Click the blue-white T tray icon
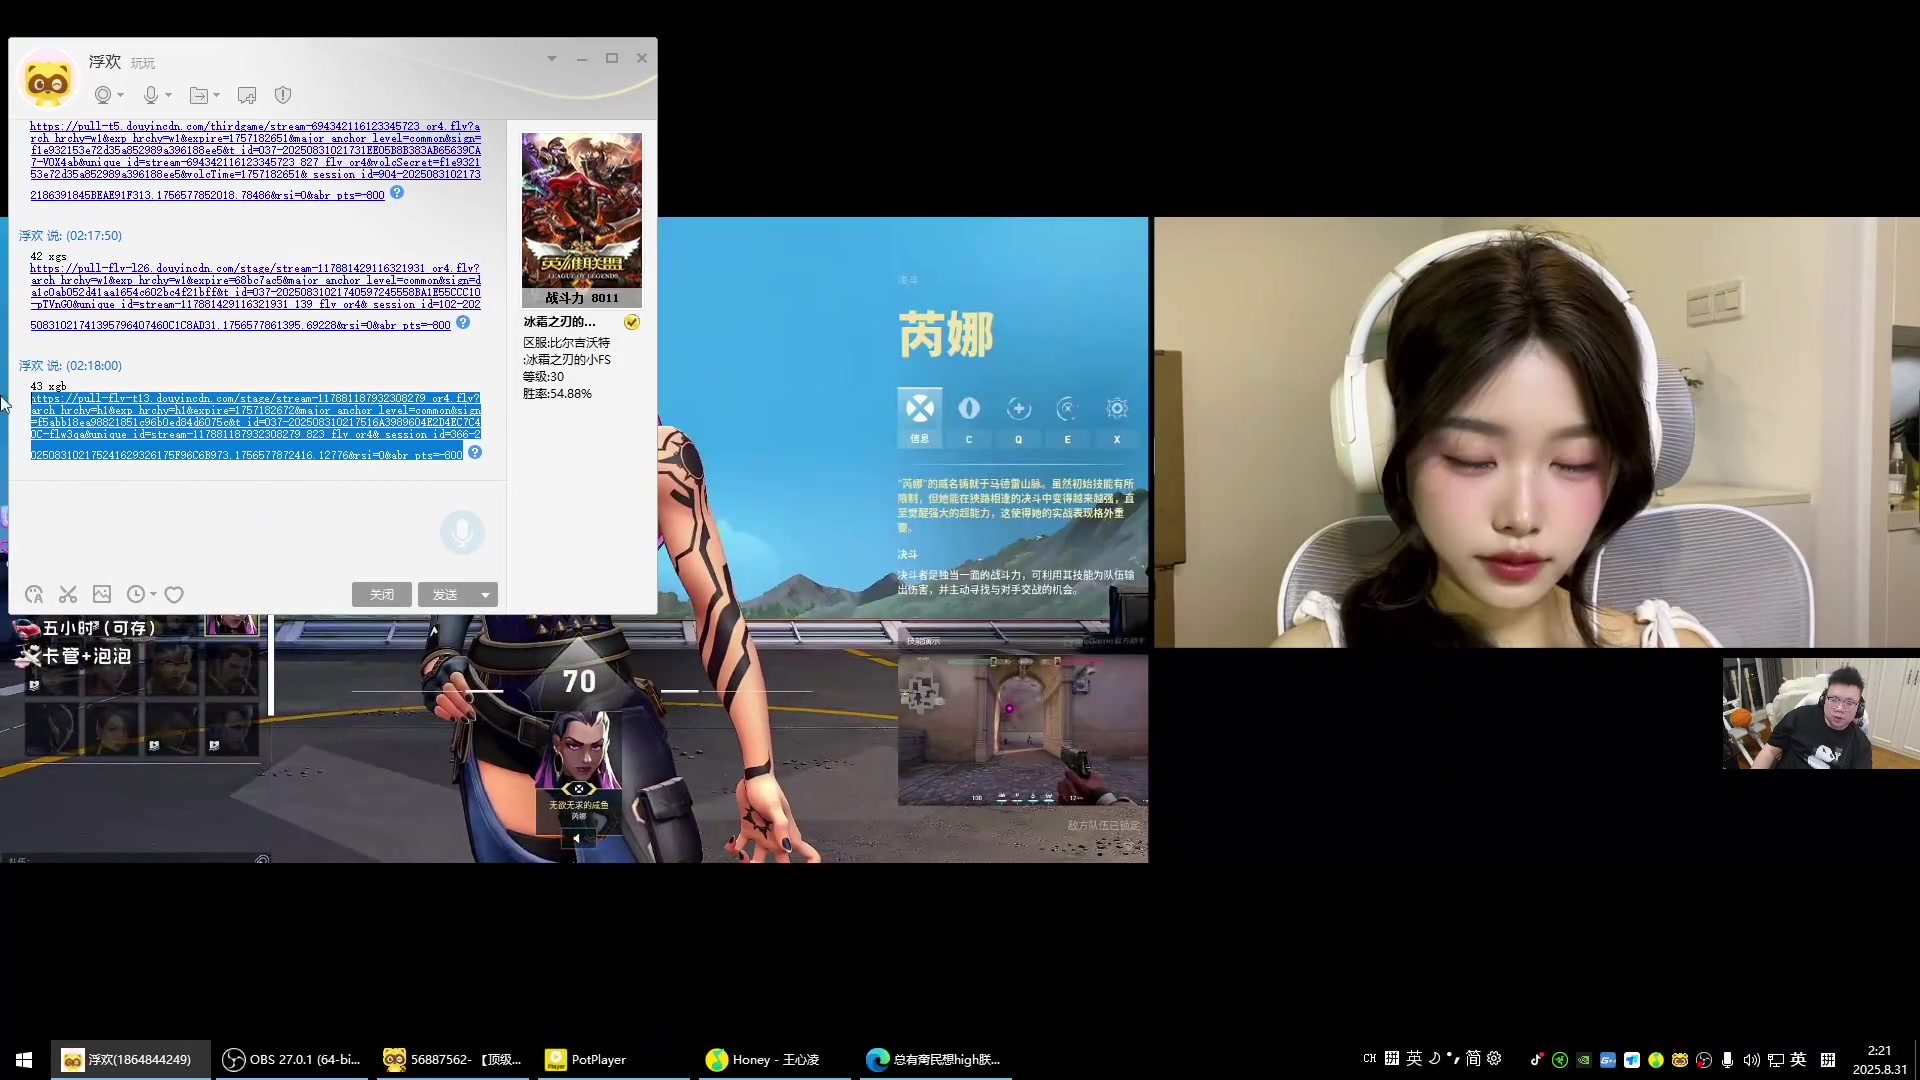This screenshot has height=1080, width=1920. pyautogui.click(x=1632, y=1060)
